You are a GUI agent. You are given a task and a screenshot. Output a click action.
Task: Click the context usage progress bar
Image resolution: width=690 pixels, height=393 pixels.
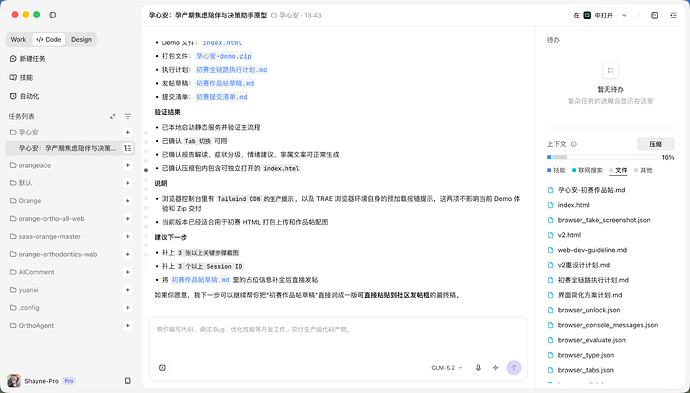coord(602,157)
